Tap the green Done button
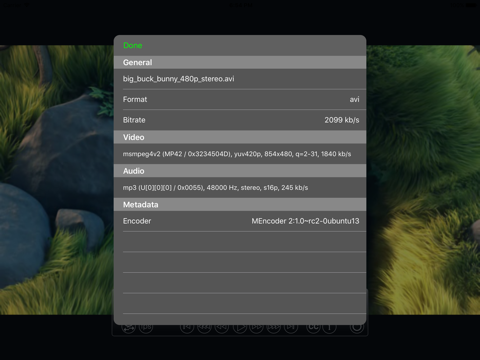The width and height of the screenshot is (480, 360). click(x=133, y=45)
